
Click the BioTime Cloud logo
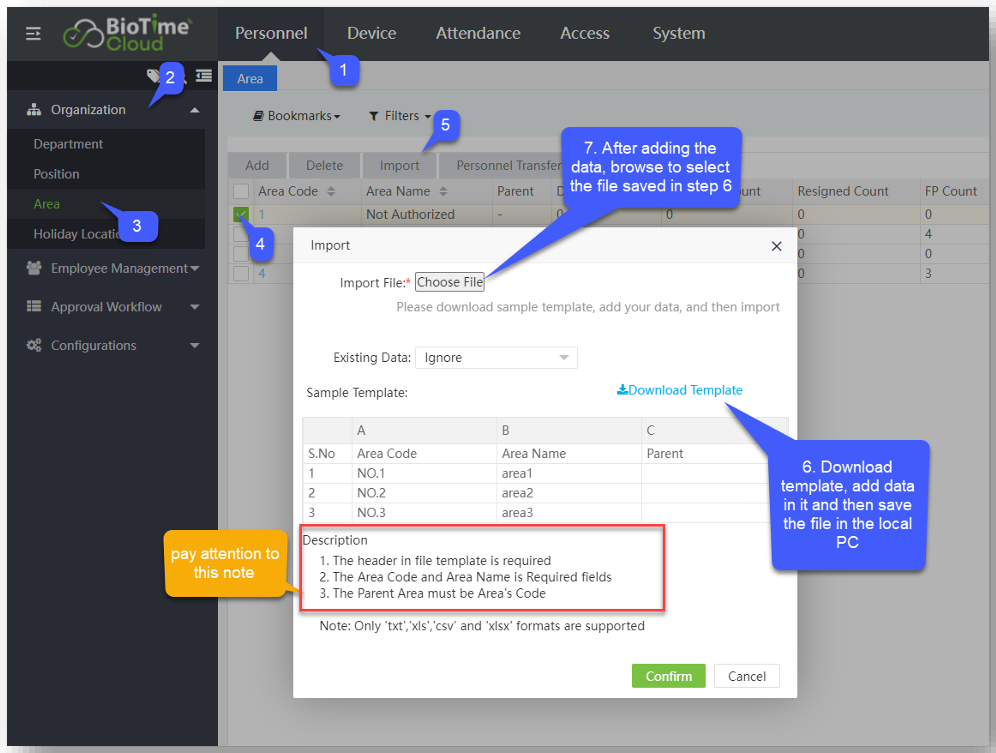(x=128, y=33)
